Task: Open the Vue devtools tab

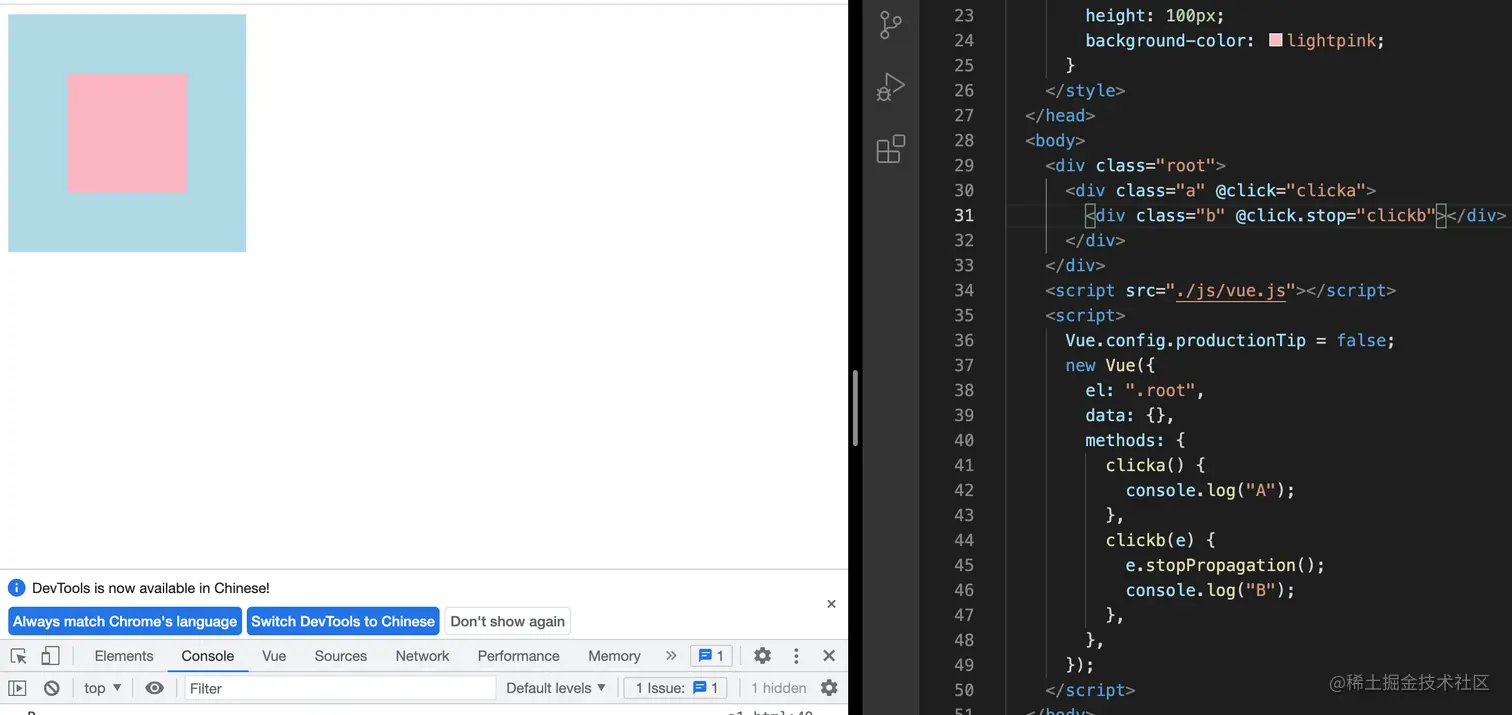Action: (274, 656)
